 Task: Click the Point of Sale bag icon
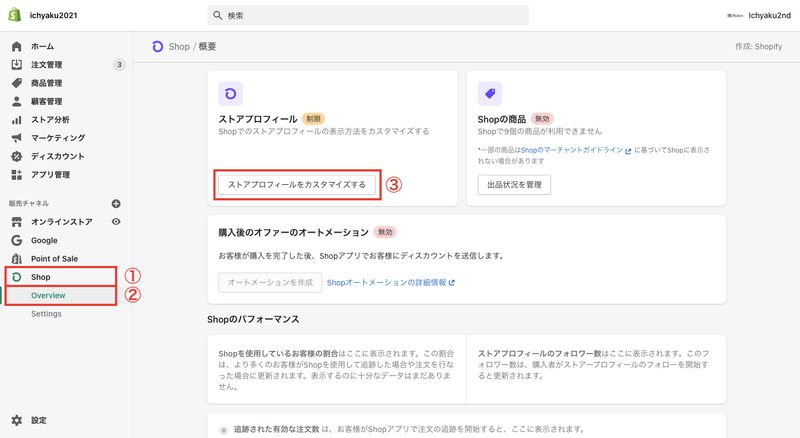pyautogui.click(x=16, y=258)
